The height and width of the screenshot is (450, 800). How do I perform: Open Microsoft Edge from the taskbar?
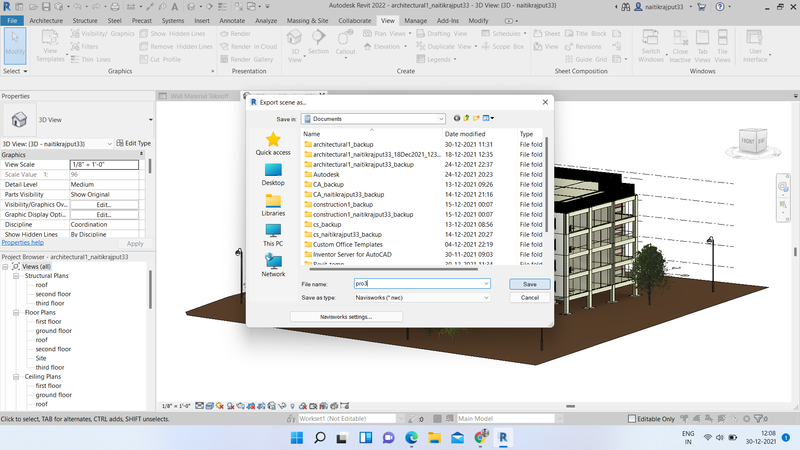click(x=411, y=437)
